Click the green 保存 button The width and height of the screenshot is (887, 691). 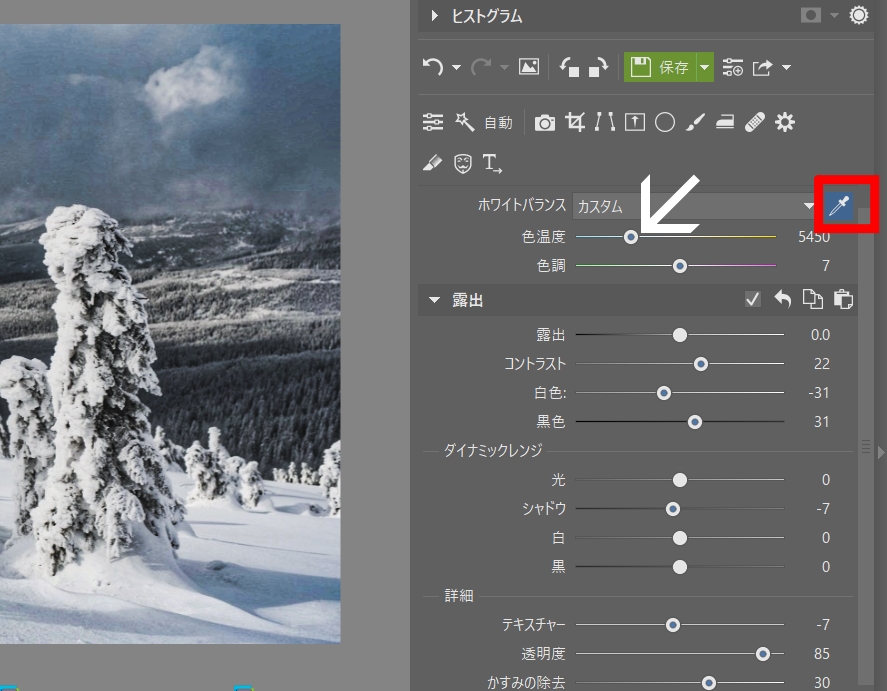(x=660, y=67)
